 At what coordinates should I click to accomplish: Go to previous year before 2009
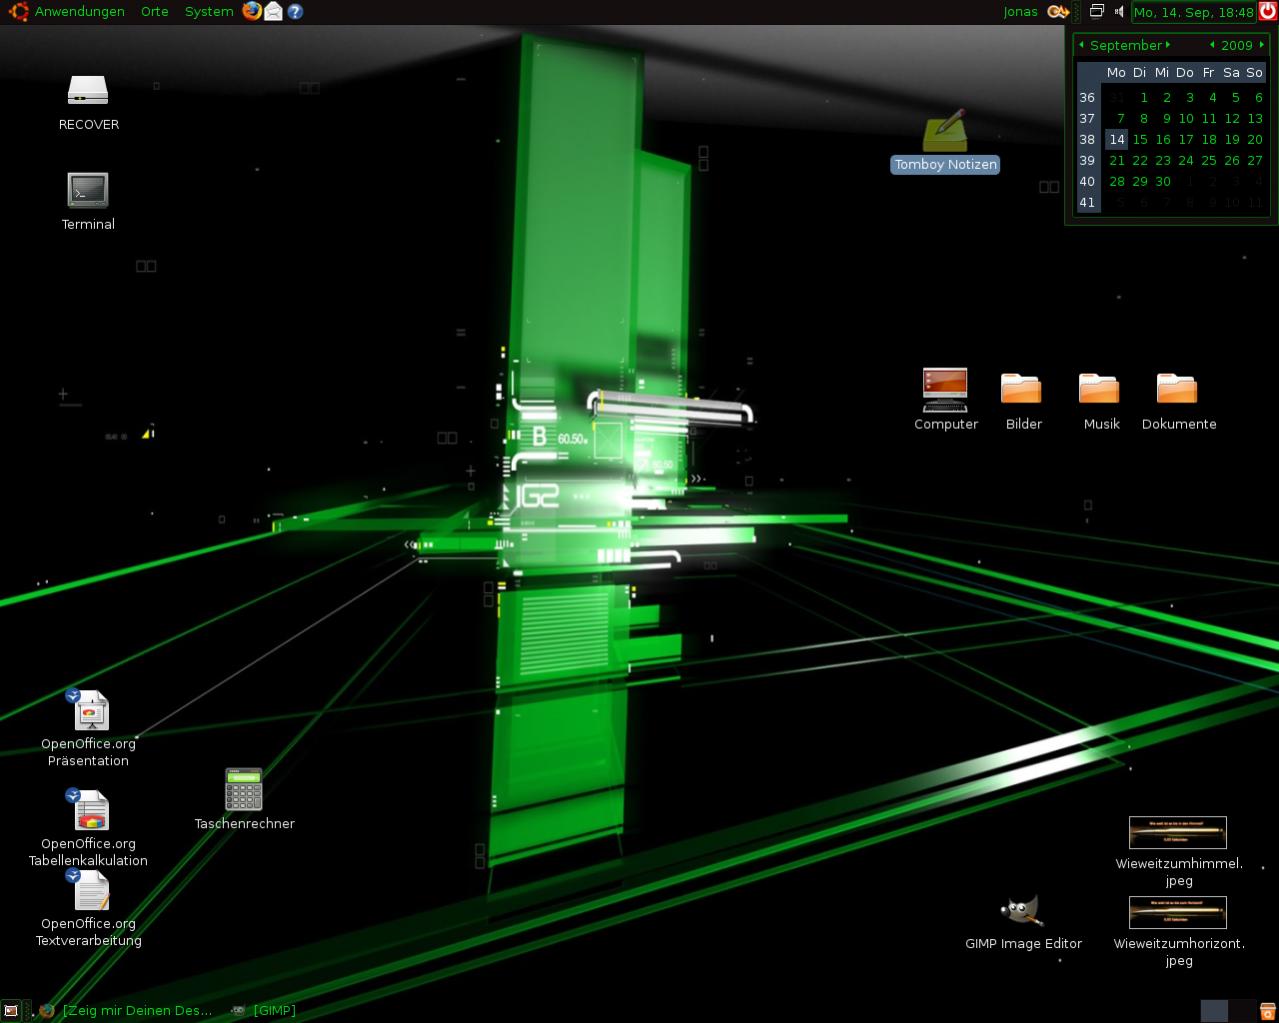coord(1212,45)
